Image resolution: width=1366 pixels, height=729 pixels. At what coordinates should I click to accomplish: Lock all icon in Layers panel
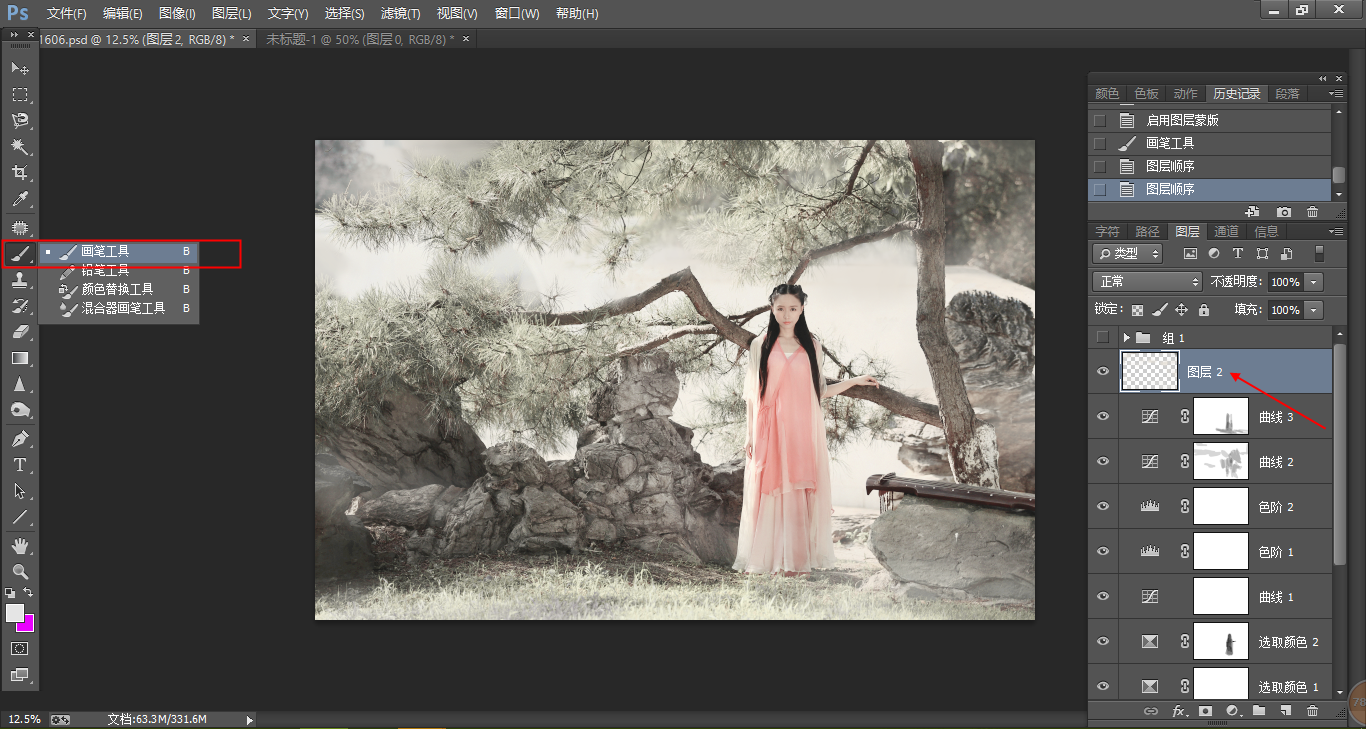(x=1204, y=310)
